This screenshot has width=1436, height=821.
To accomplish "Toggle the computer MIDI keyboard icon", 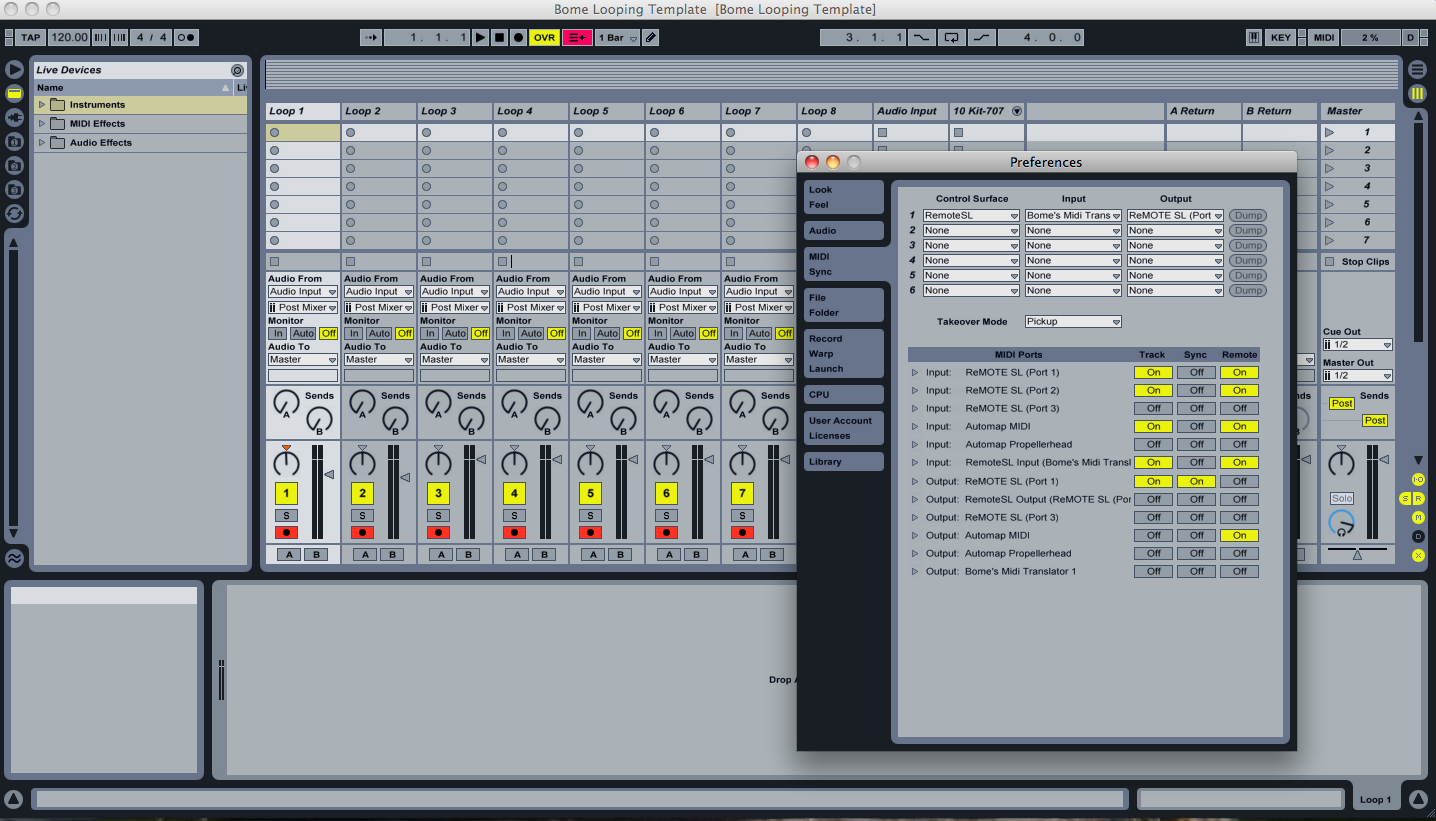I will (1254, 37).
